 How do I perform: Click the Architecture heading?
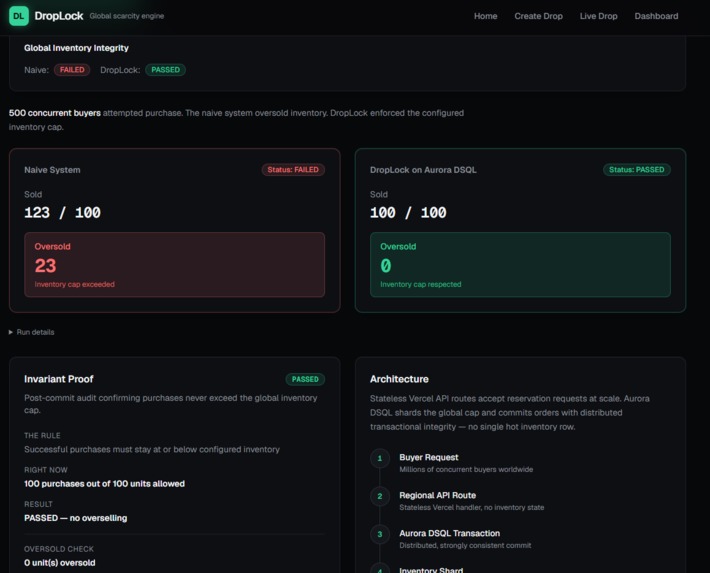399,379
